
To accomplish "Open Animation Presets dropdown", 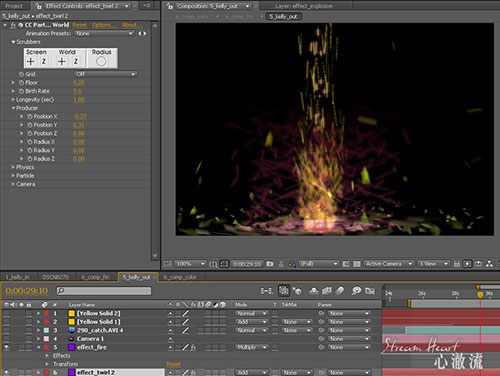I will 104,33.
